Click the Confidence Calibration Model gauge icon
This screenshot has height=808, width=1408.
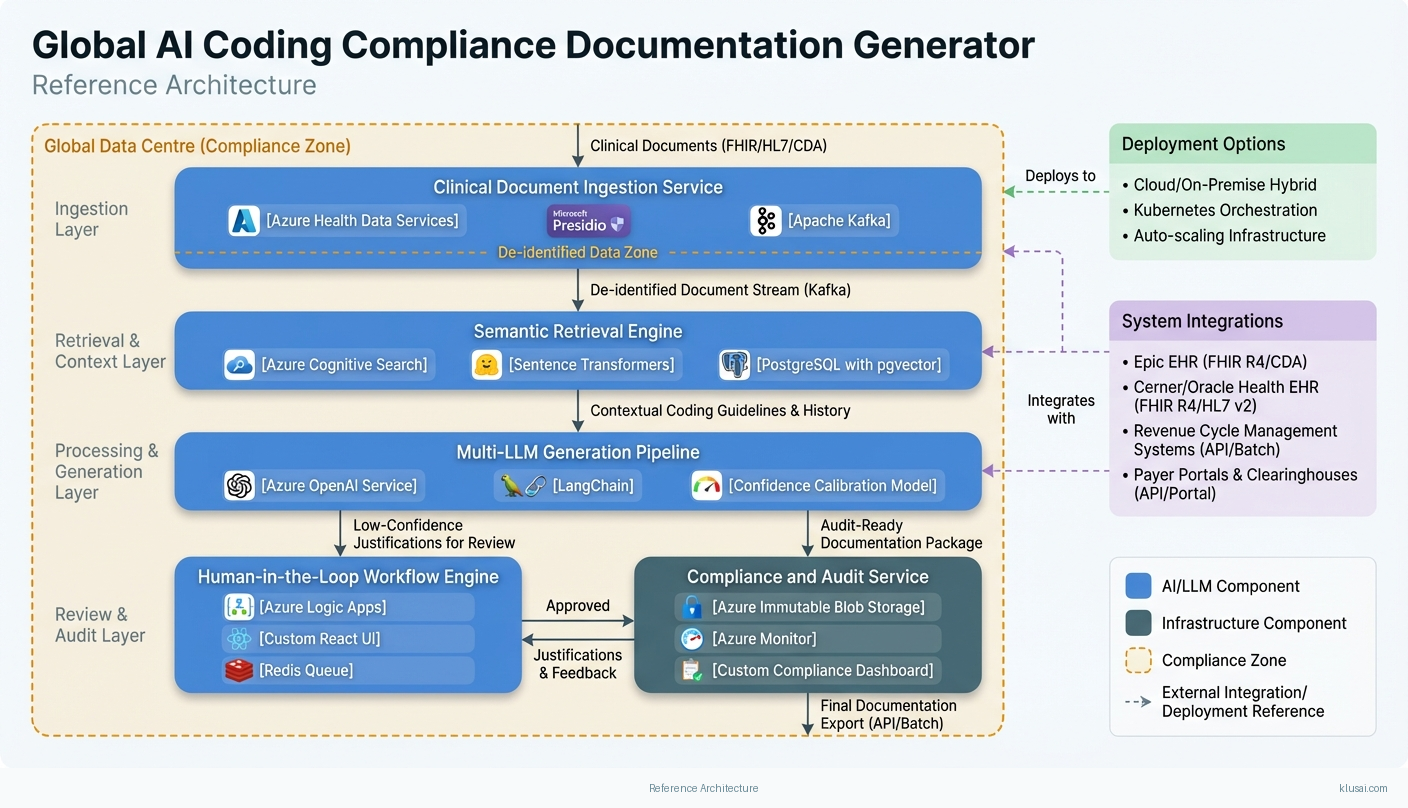(707, 486)
